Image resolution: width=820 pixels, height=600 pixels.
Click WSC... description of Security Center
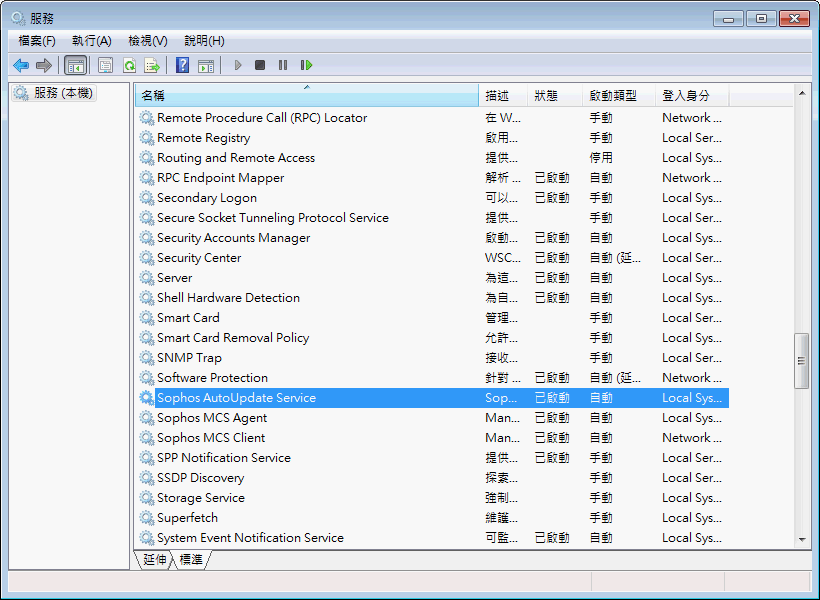[503, 258]
